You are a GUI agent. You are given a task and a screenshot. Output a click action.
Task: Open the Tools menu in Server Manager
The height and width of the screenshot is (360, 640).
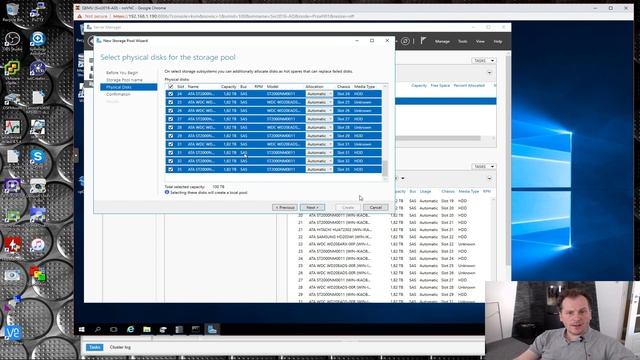click(462, 41)
